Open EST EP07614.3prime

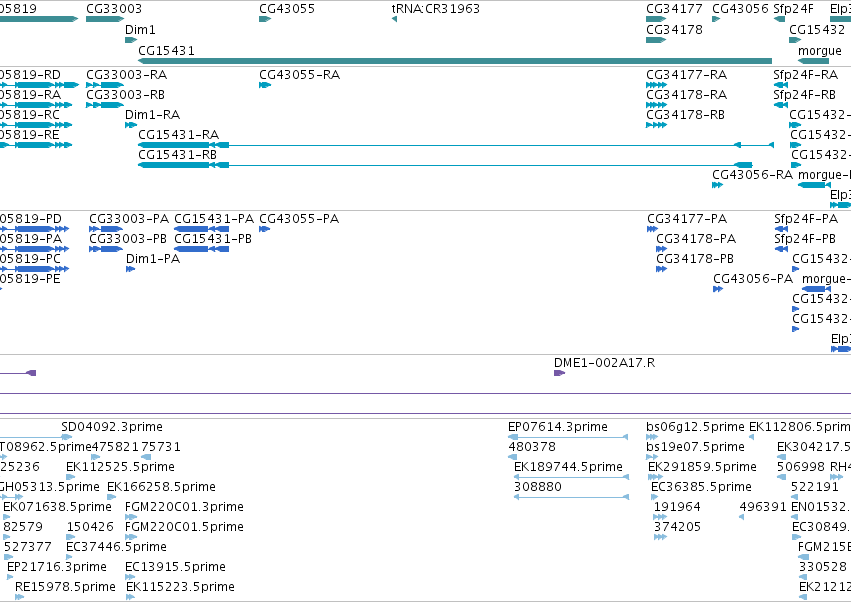pos(558,427)
